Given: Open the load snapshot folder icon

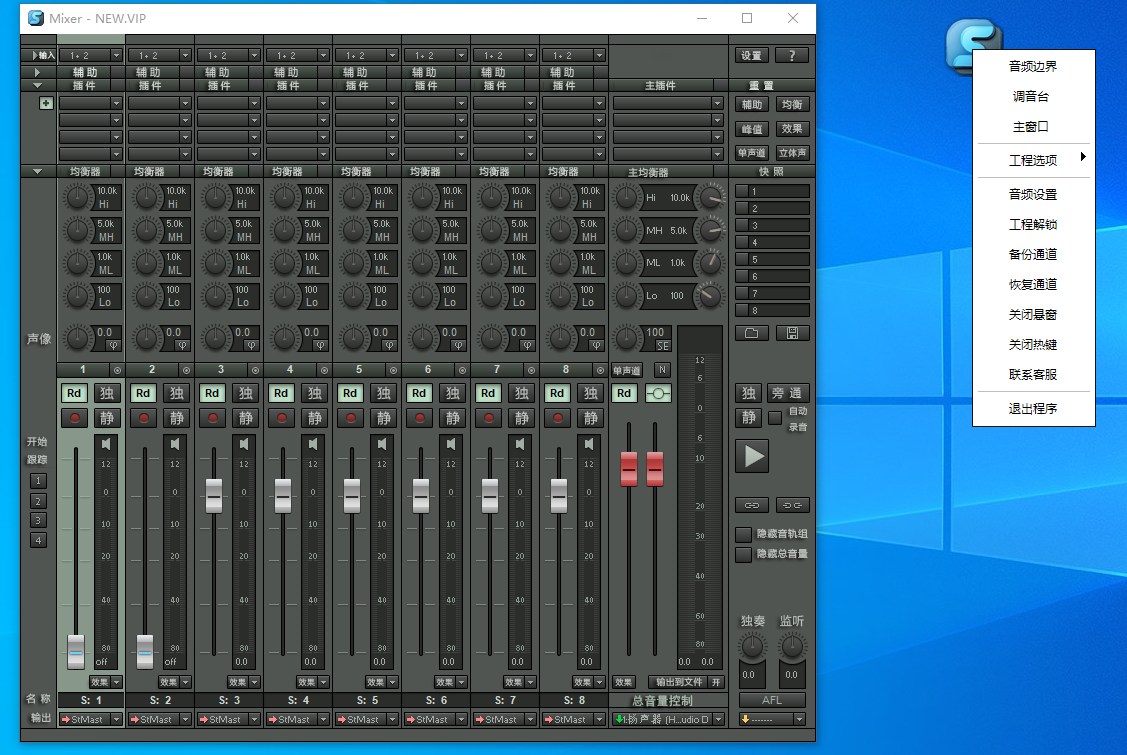Looking at the screenshot, I should (x=752, y=333).
